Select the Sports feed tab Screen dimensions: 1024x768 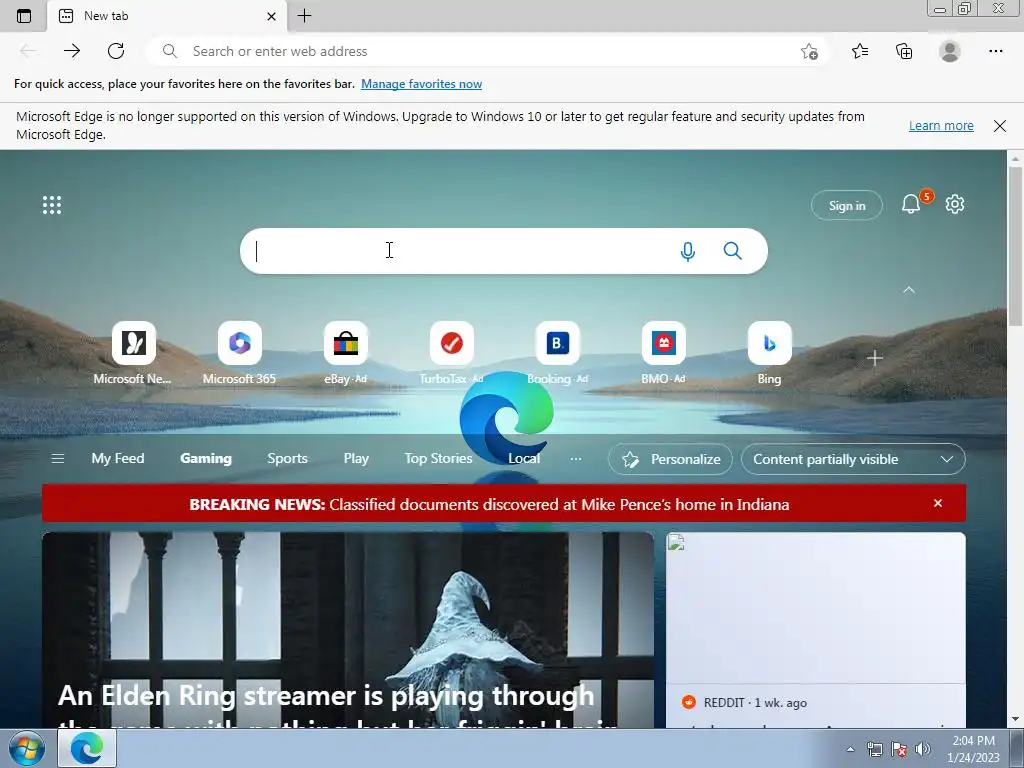point(287,458)
